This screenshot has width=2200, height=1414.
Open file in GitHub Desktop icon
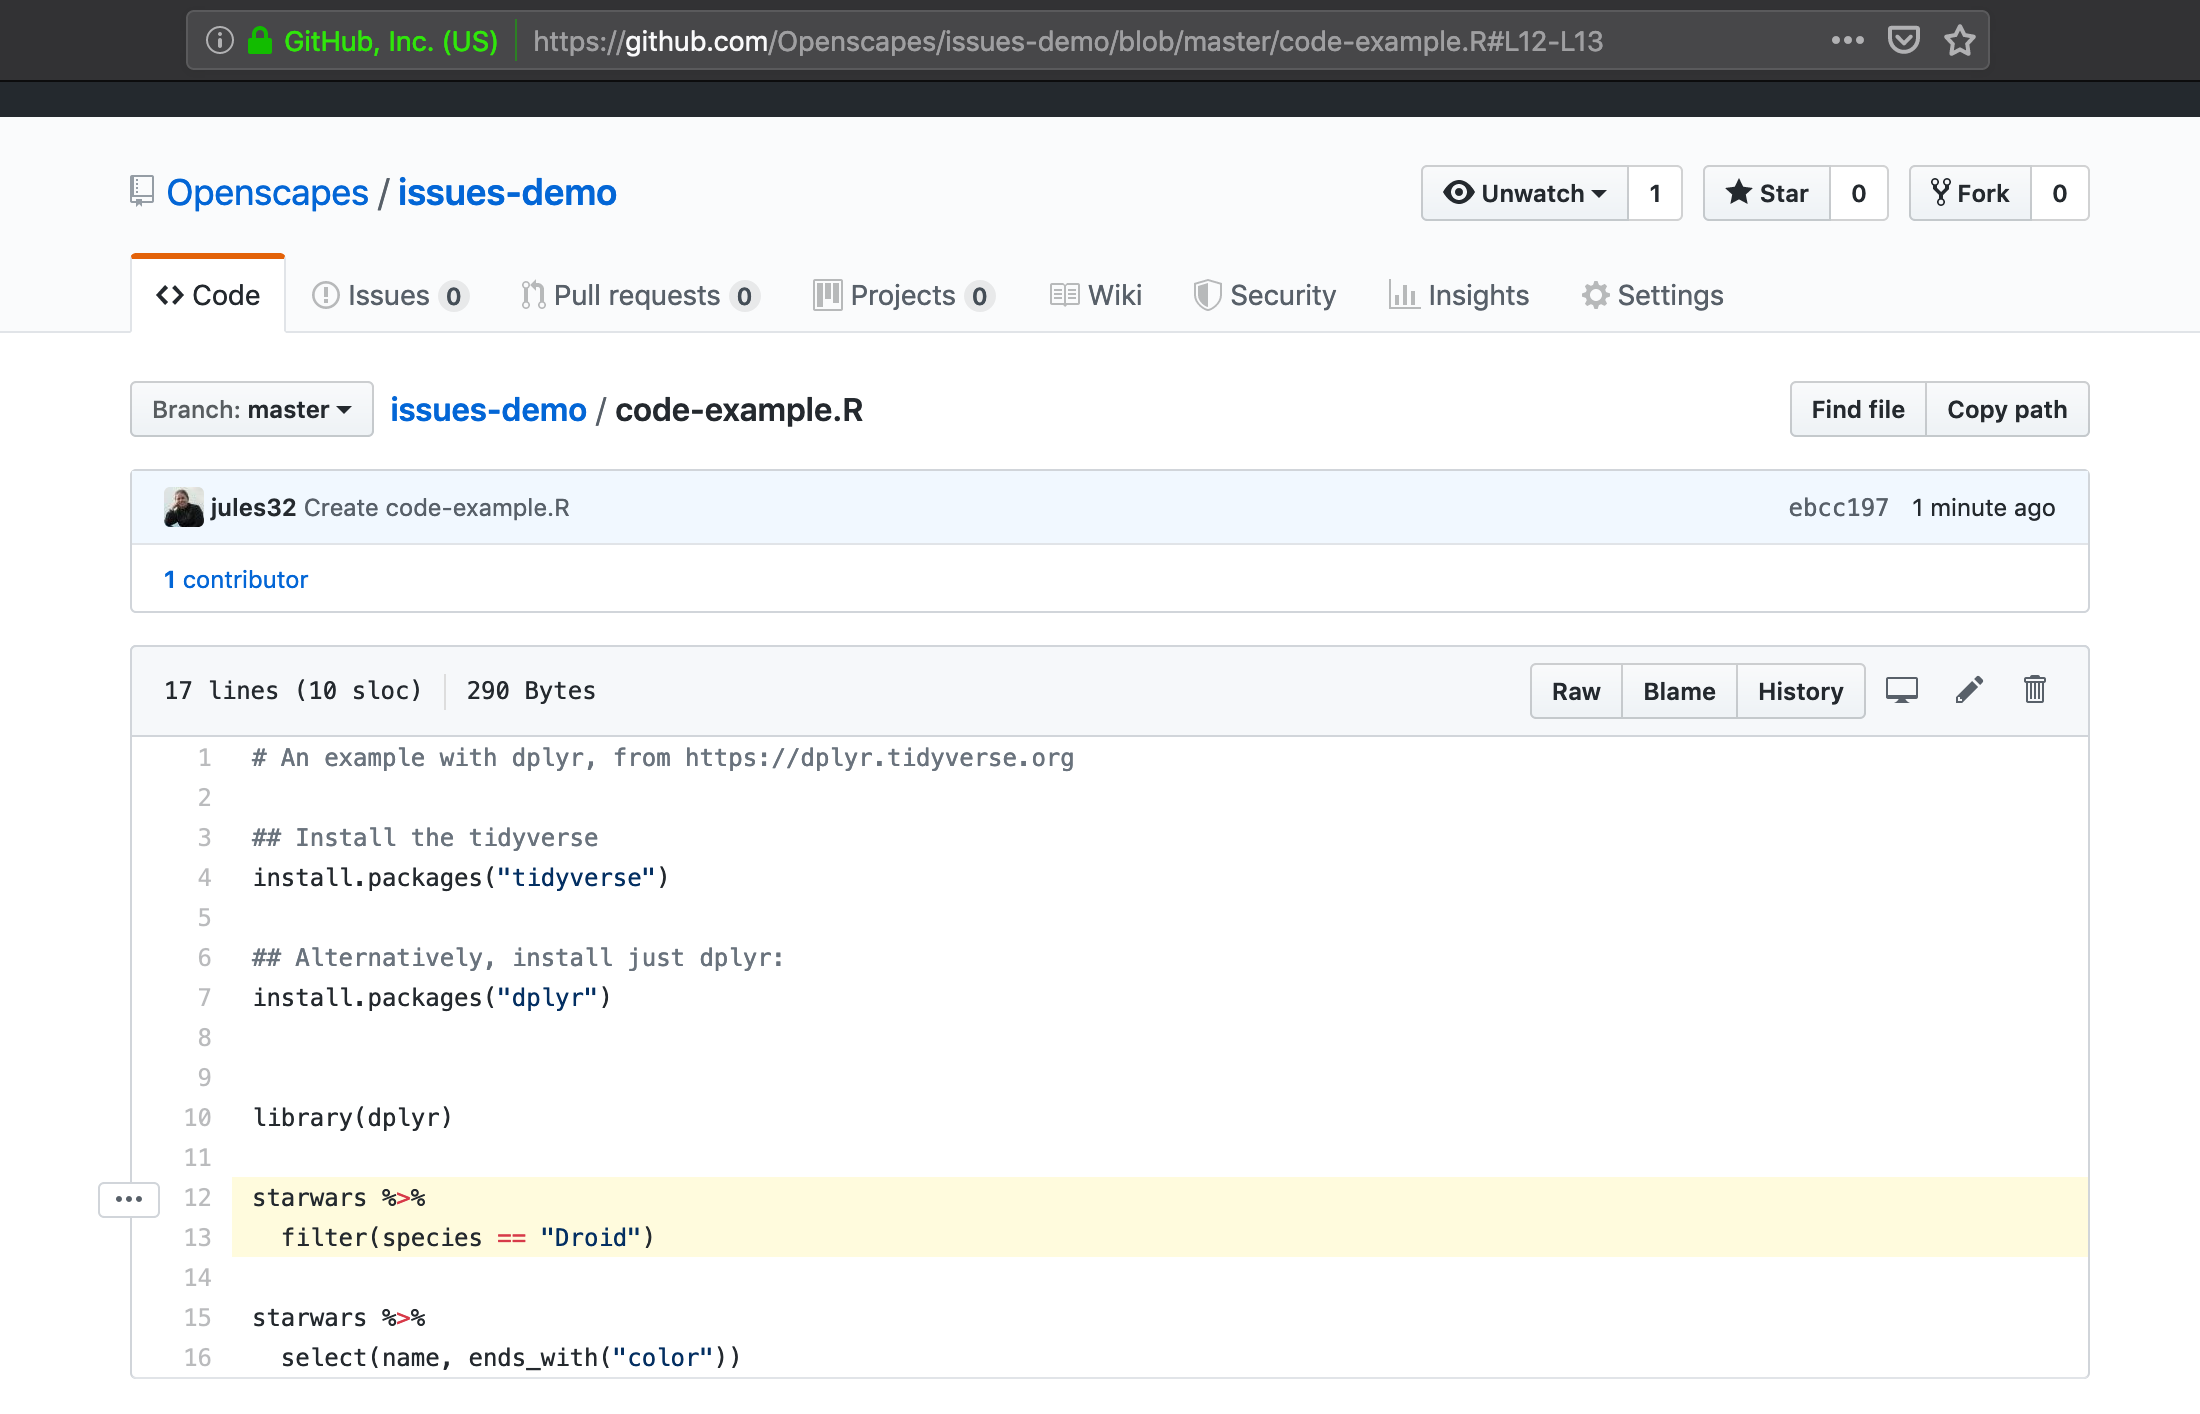(1901, 690)
